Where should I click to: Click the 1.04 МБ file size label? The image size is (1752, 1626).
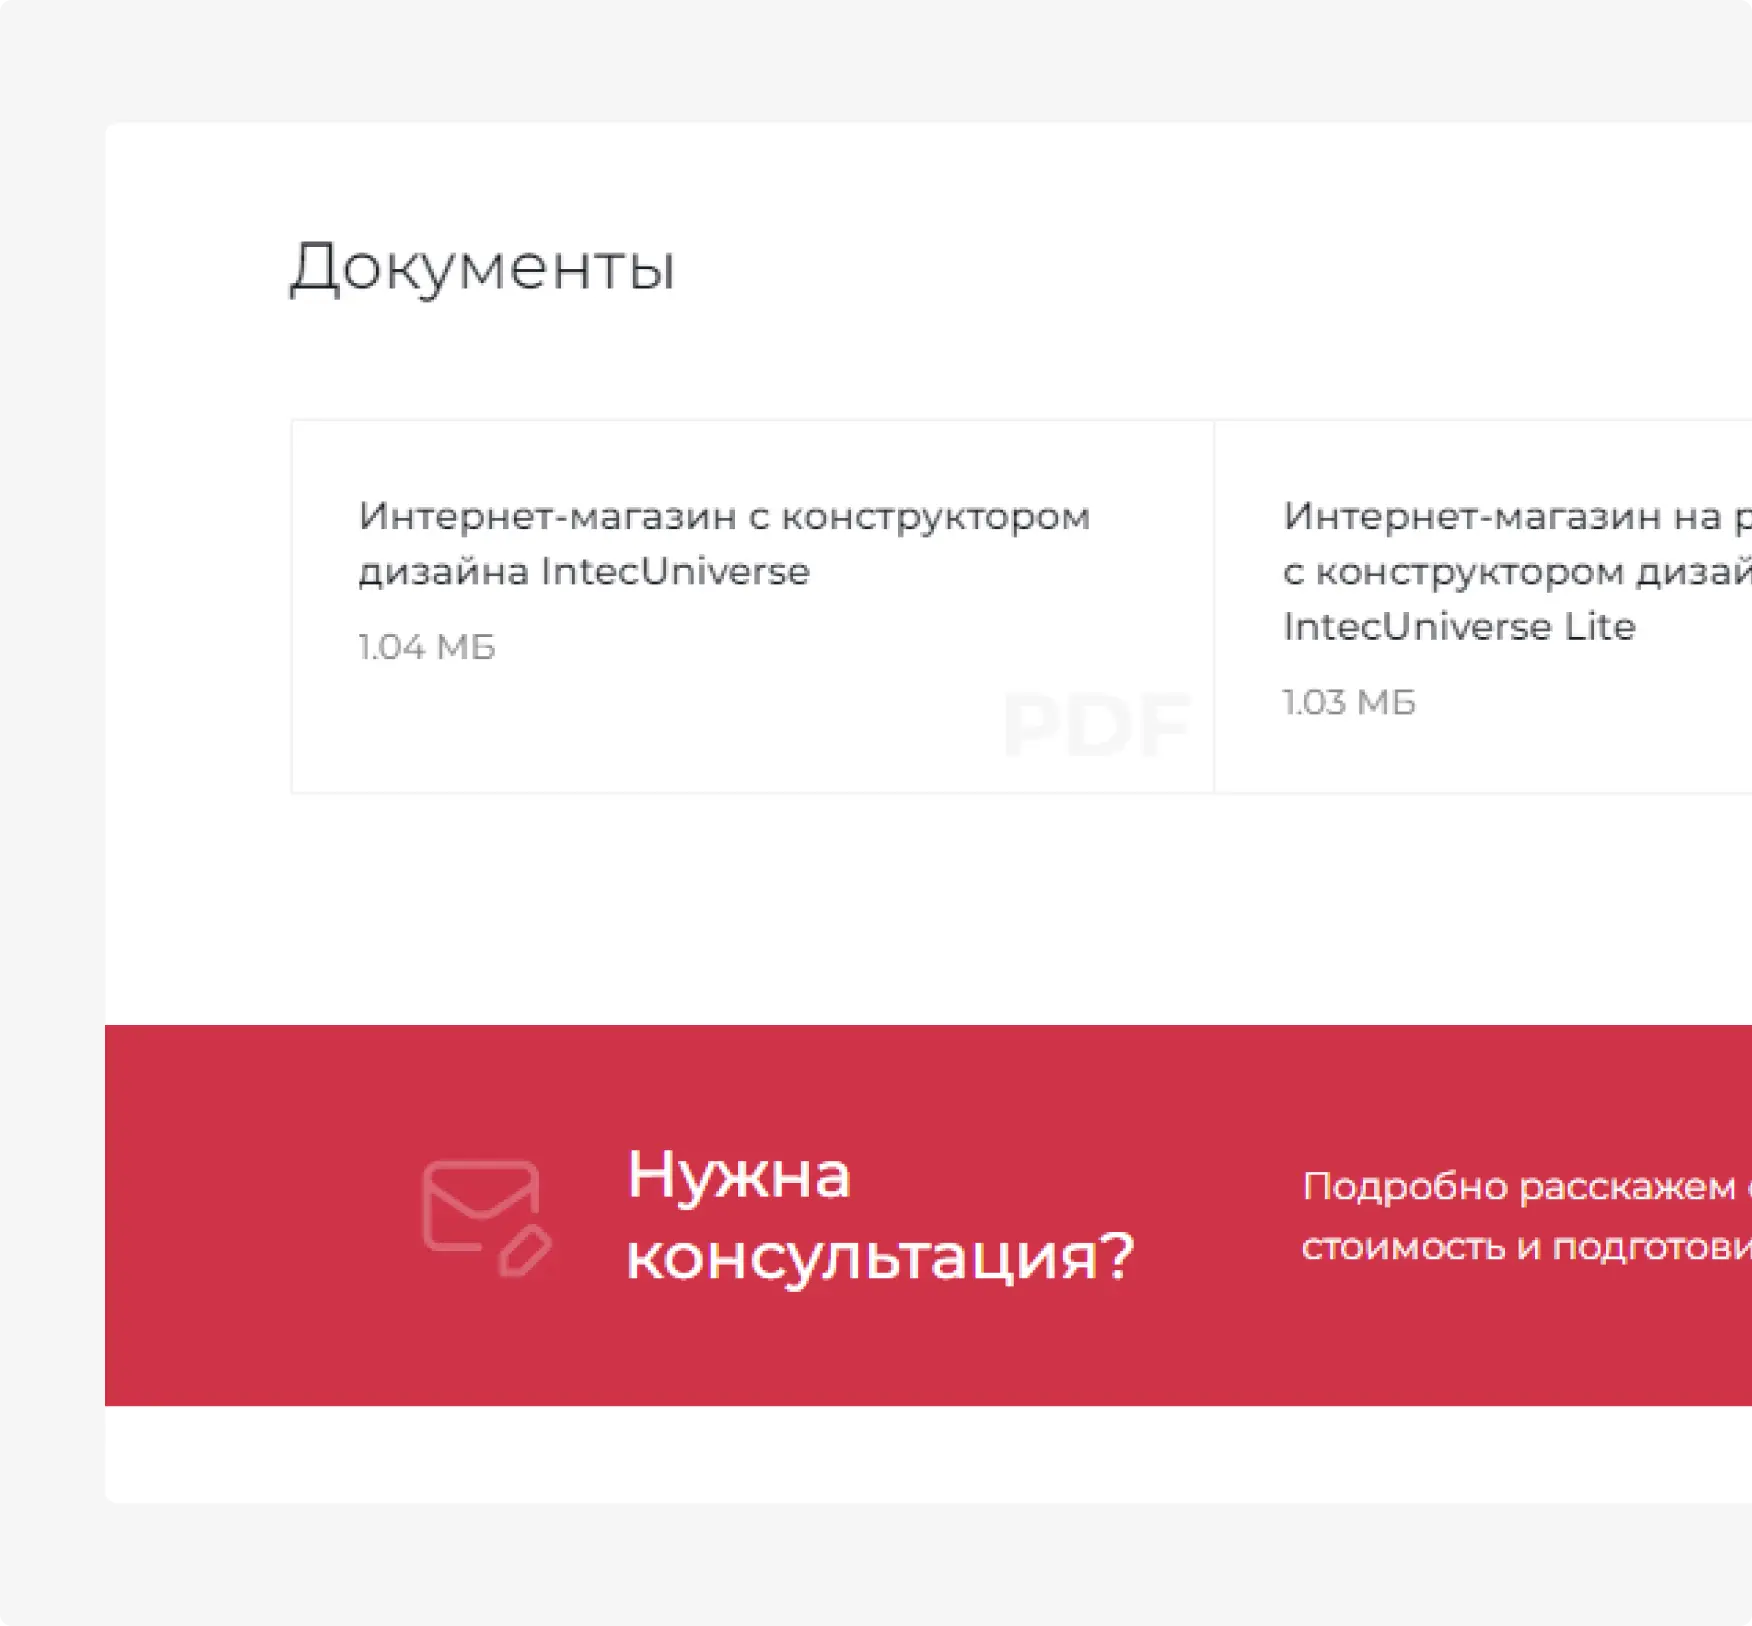coord(426,647)
